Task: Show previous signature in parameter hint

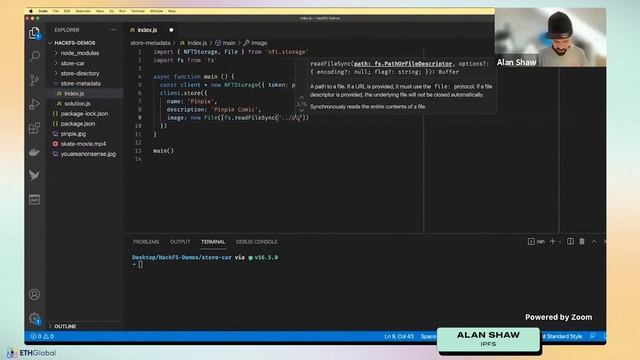Action: (x=301, y=98)
